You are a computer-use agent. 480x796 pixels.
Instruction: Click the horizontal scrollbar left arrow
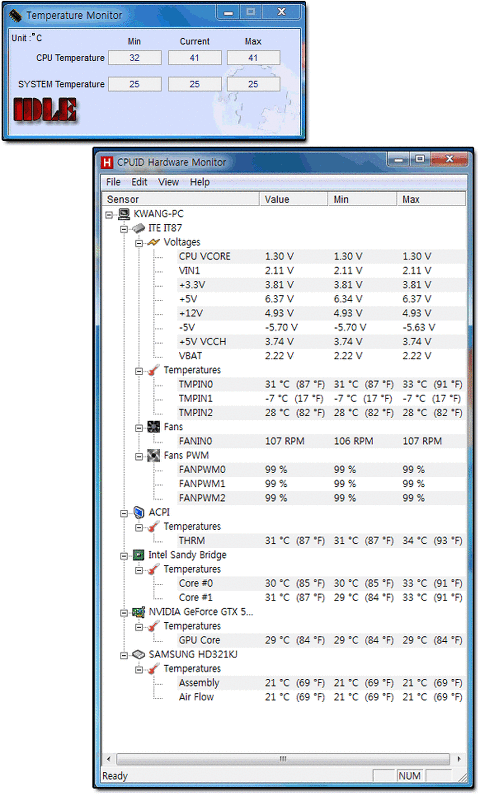click(x=109, y=759)
